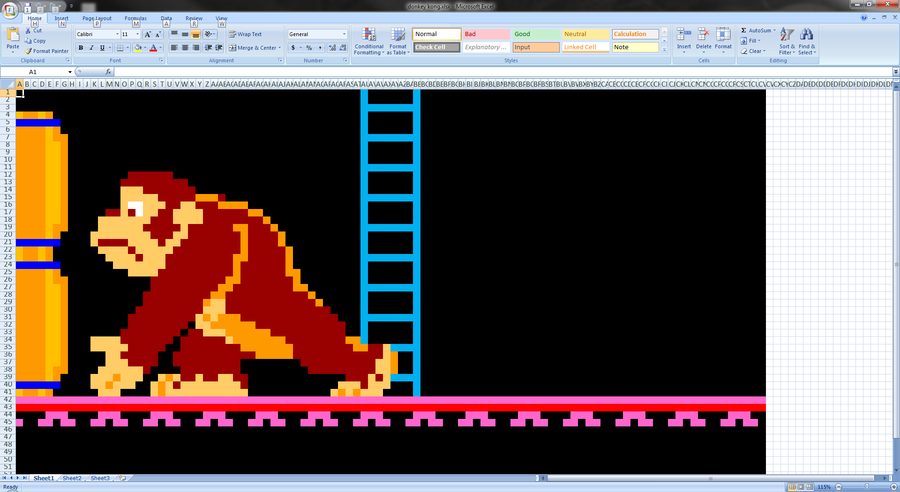The width and height of the screenshot is (900, 492).
Task: Open the Clear dropdown
Action: 752,51
